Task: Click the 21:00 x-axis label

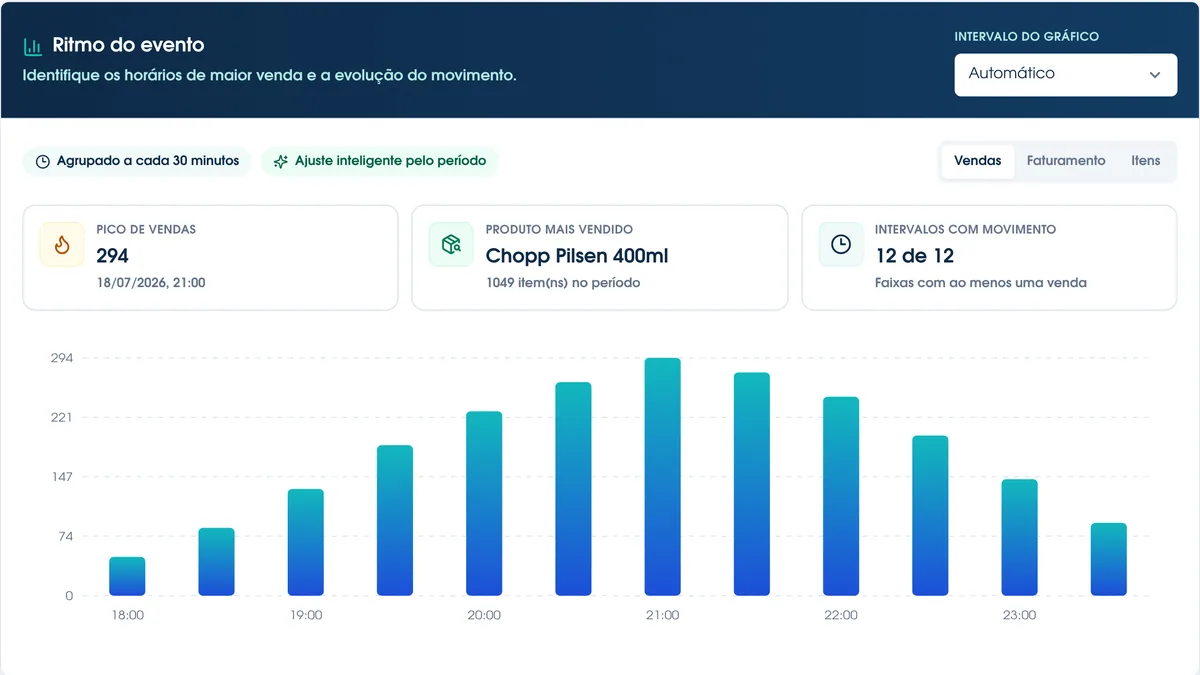Action: 663,615
